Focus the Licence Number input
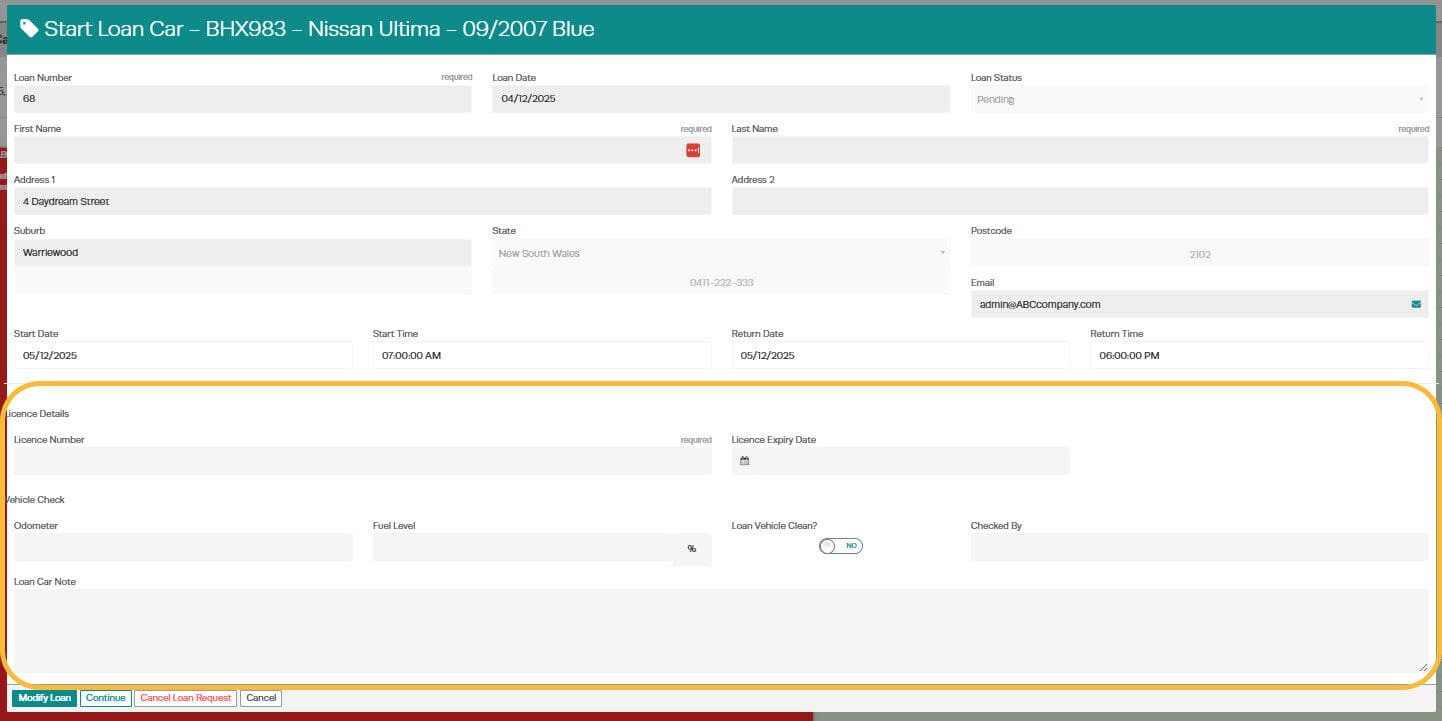Screen dimensions: 1442x721 tap(362, 461)
